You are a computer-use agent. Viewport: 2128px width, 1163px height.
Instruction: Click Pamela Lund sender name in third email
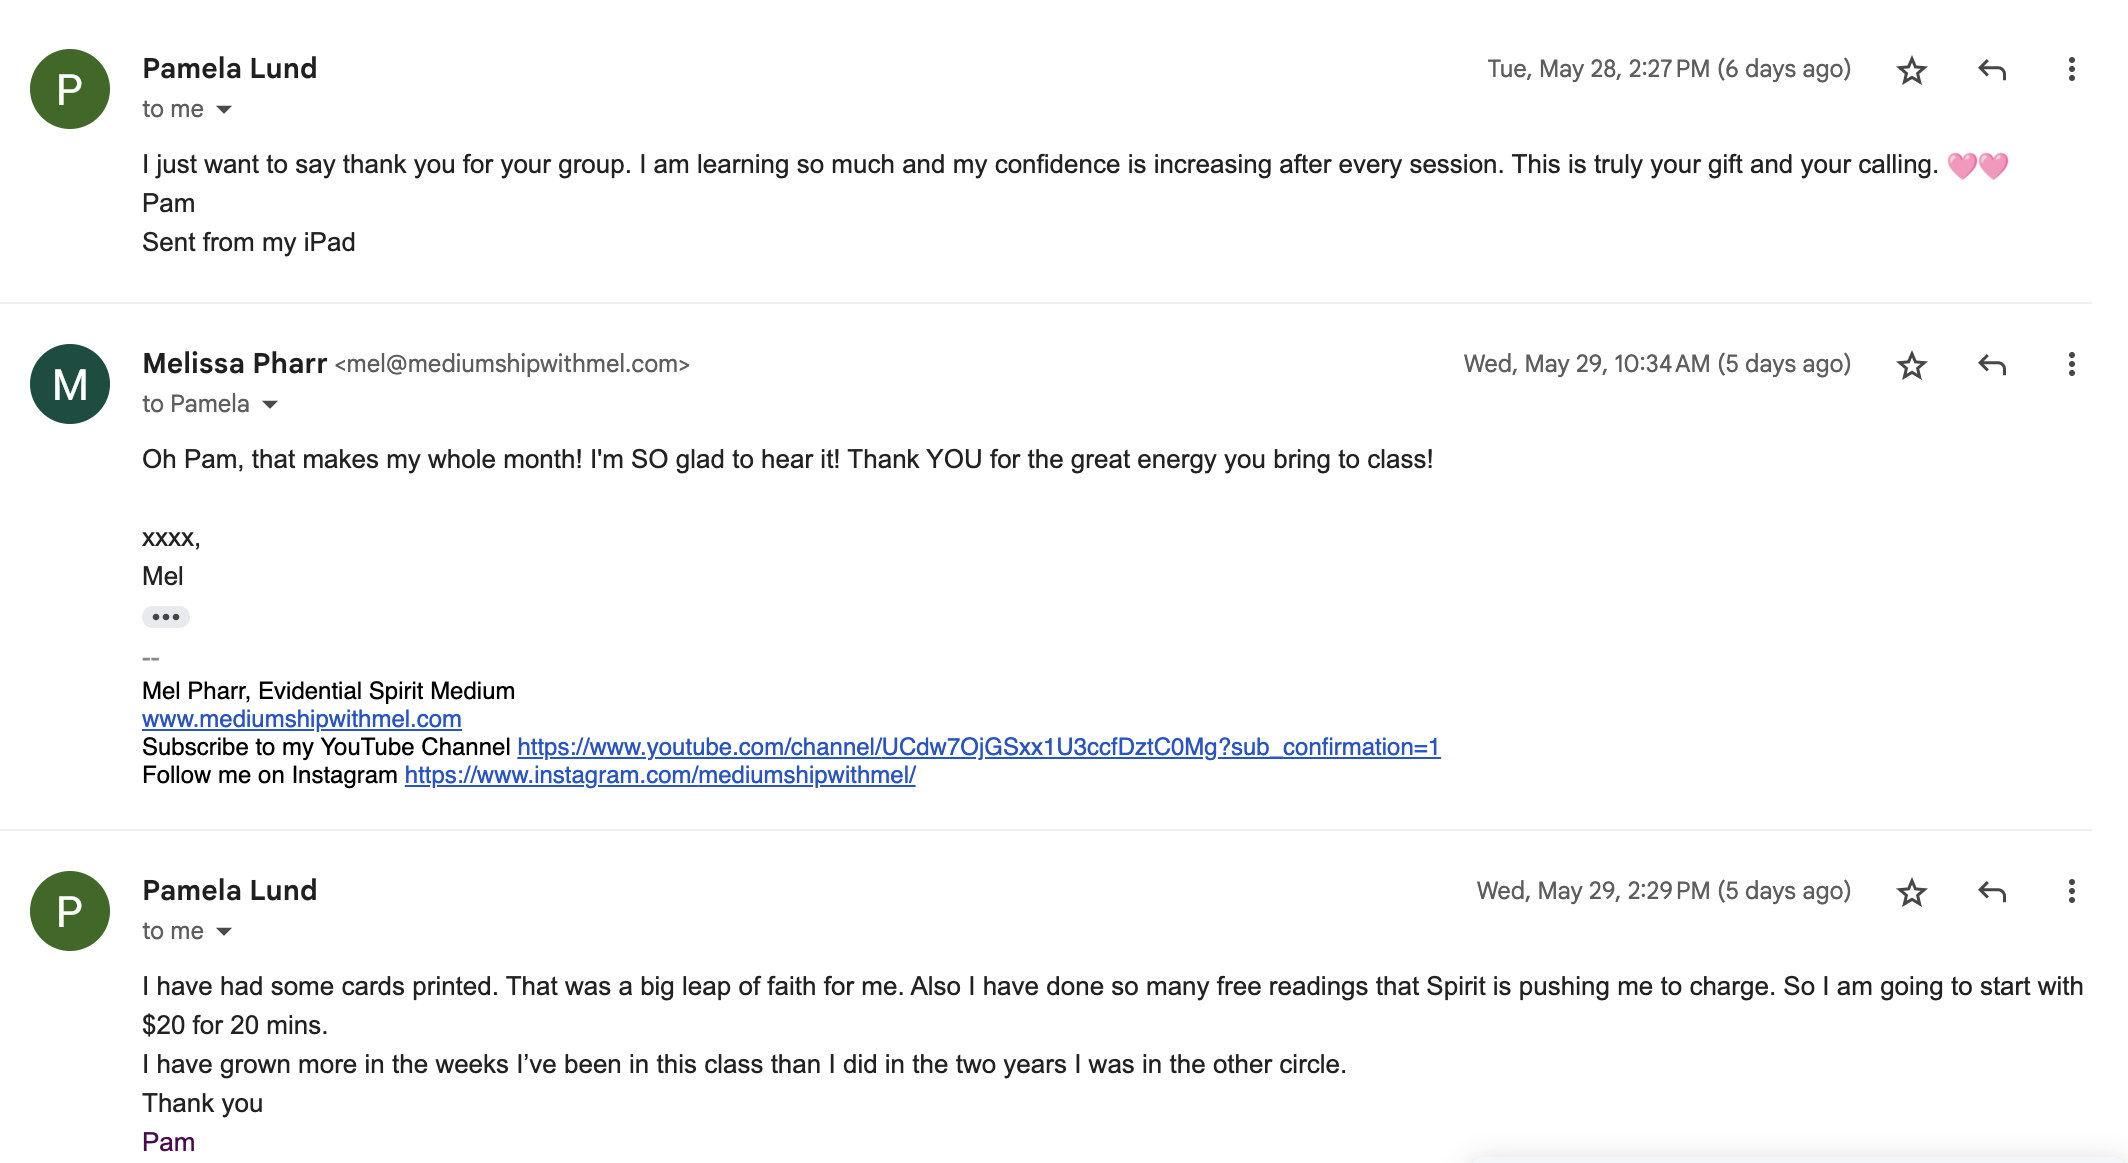(x=229, y=890)
